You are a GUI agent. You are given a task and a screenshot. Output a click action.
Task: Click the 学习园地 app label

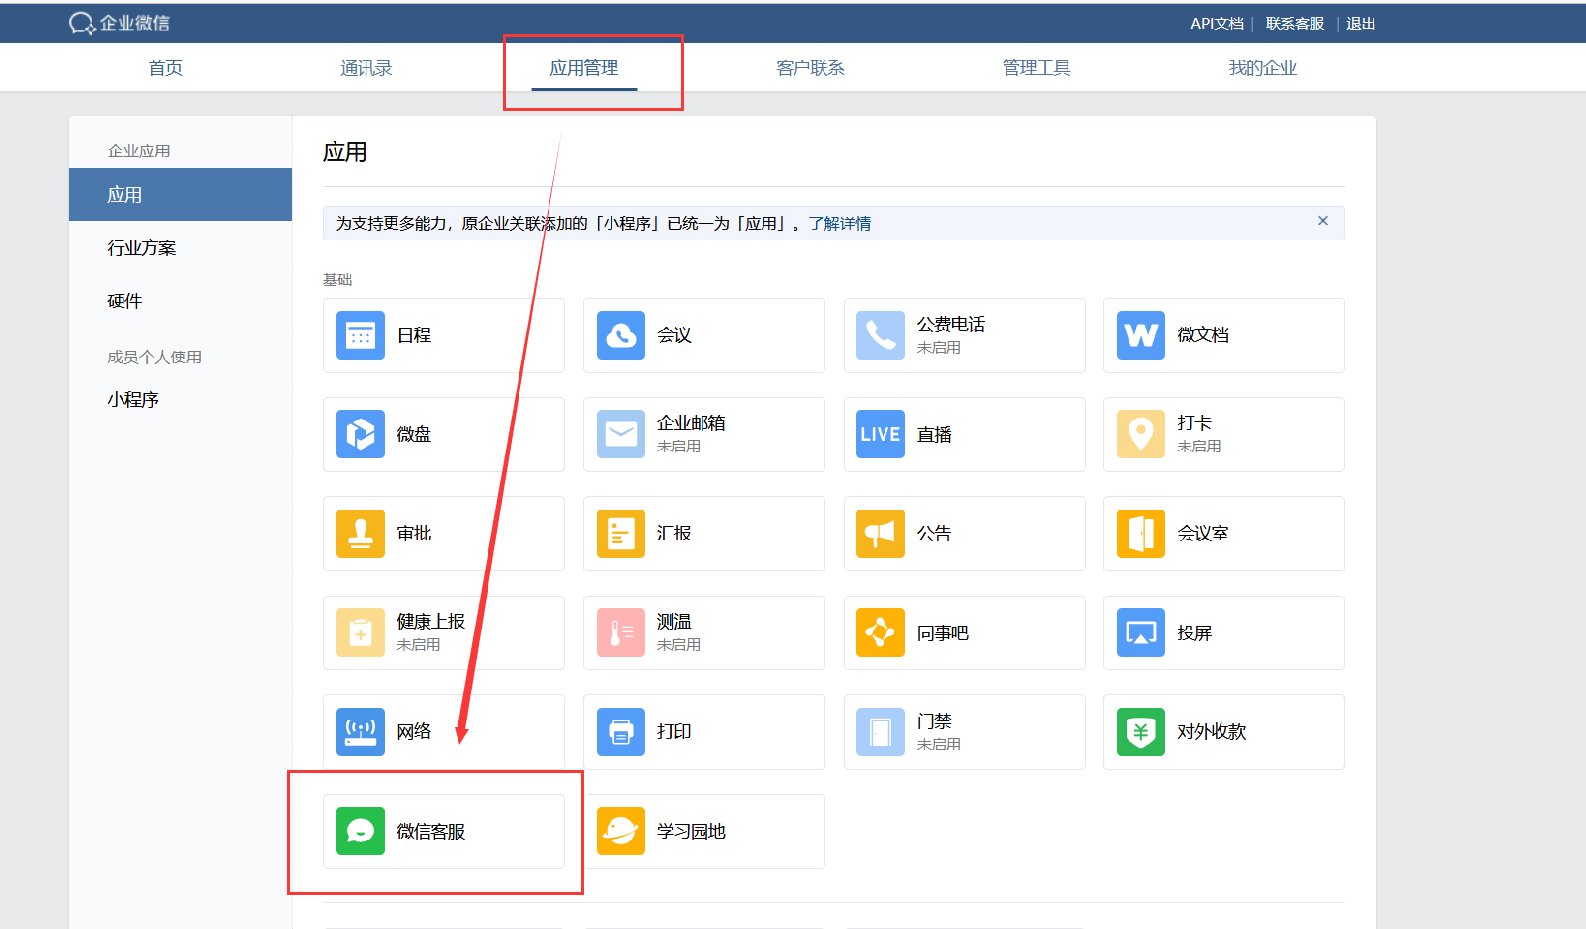[691, 832]
